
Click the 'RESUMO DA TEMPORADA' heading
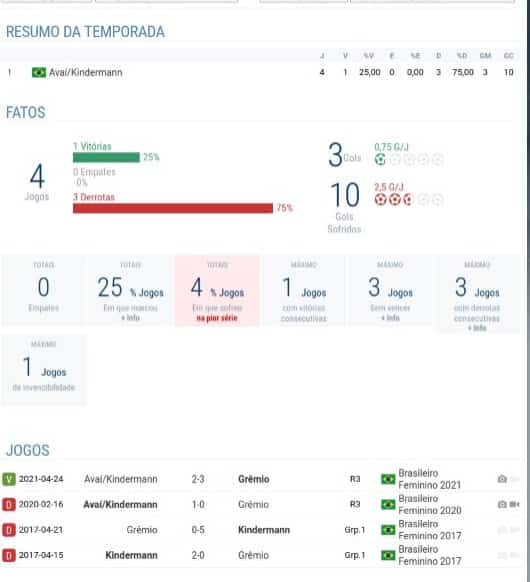pos(85,32)
